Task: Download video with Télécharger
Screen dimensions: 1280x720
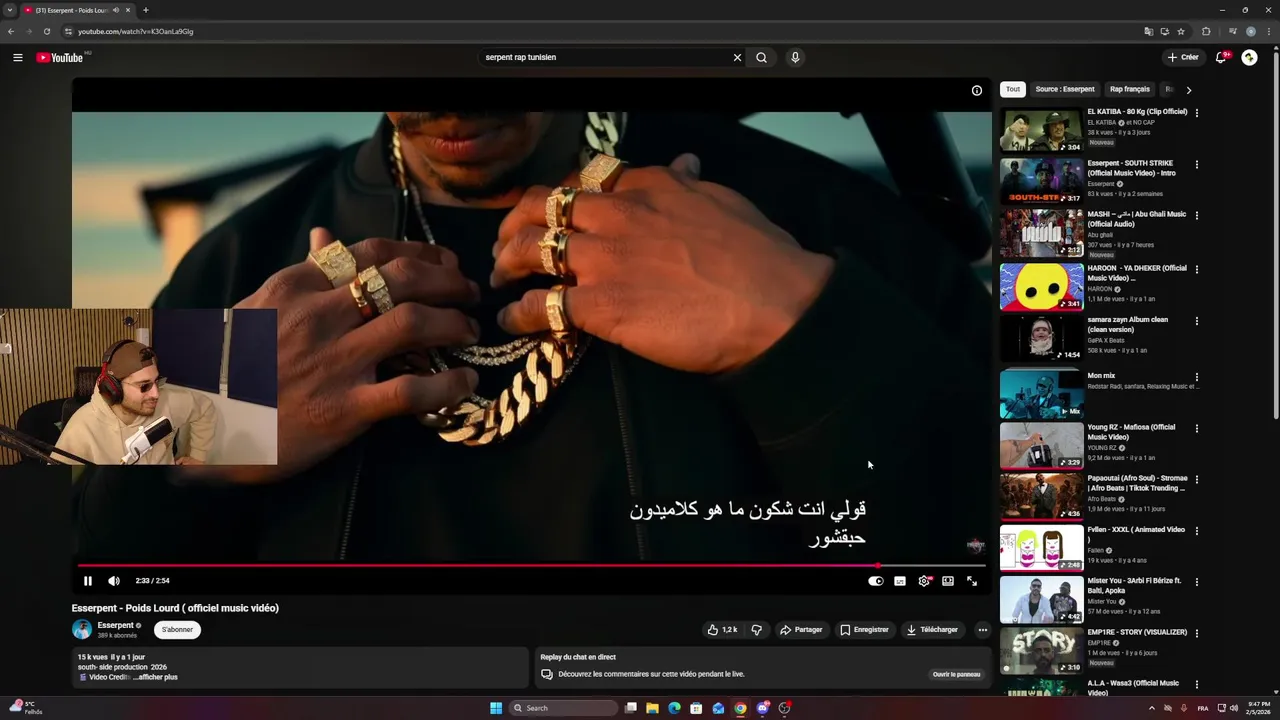Action: pyautogui.click(x=932, y=630)
